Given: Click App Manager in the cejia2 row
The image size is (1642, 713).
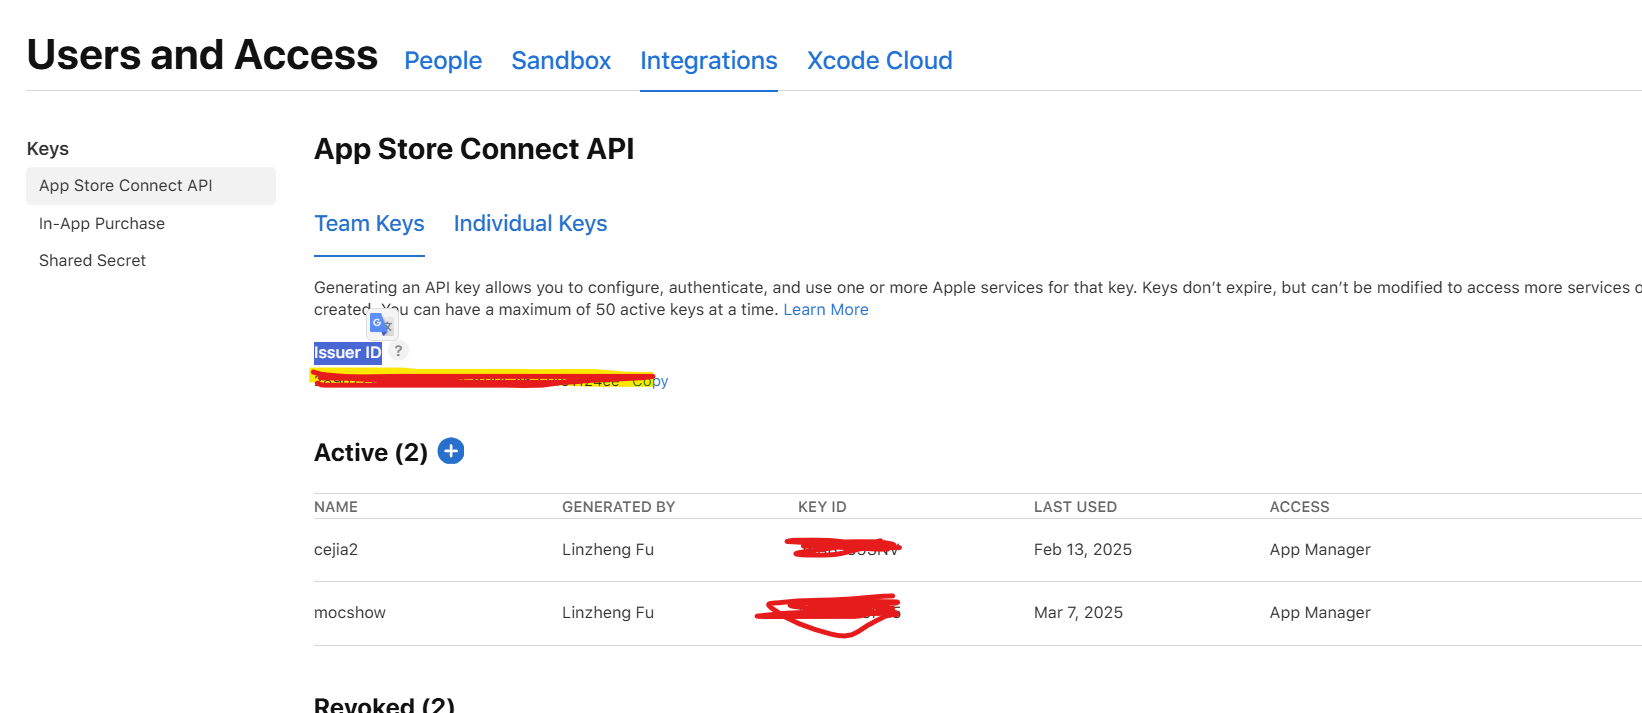Looking at the screenshot, I should coord(1320,550).
